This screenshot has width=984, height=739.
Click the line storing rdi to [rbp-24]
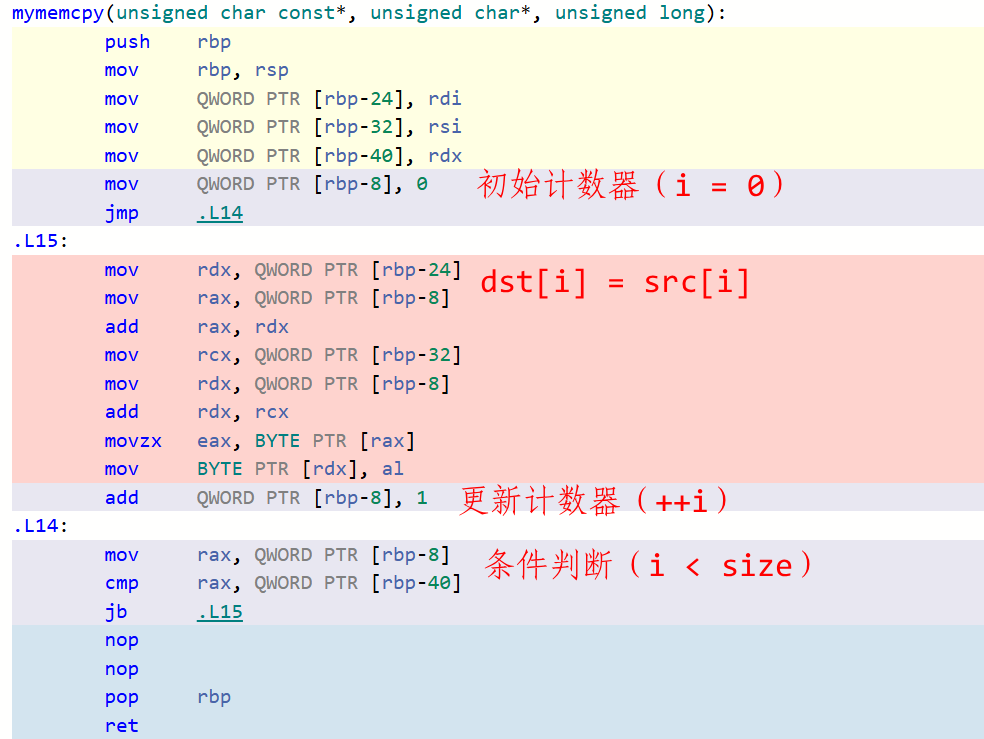point(282,99)
